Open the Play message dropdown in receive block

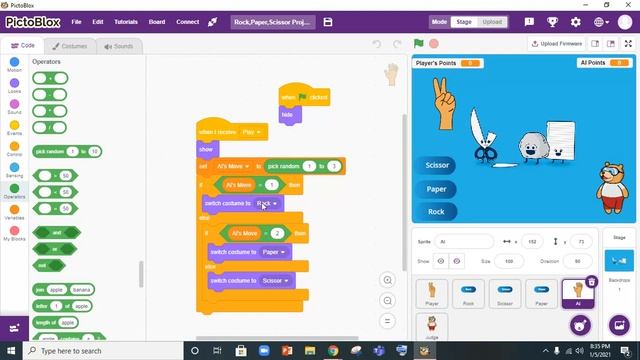pos(251,132)
